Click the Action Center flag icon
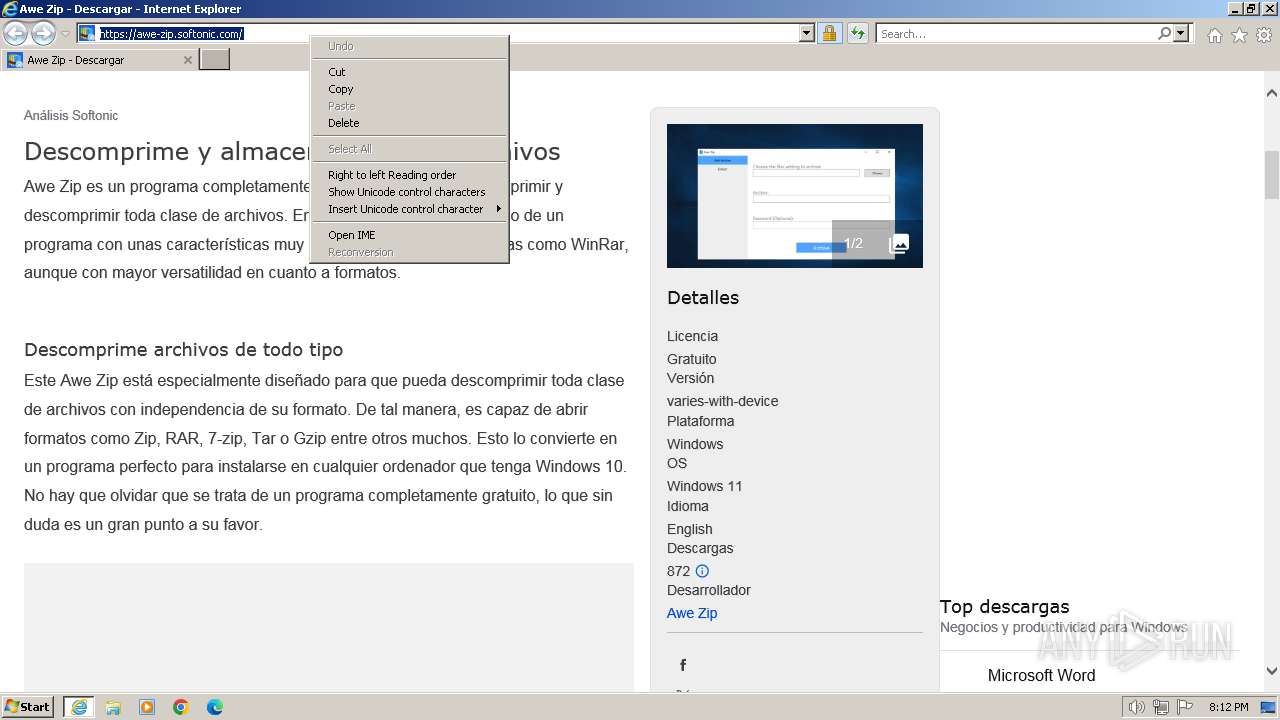Screen dimensions: 1280x720 [1184, 707]
